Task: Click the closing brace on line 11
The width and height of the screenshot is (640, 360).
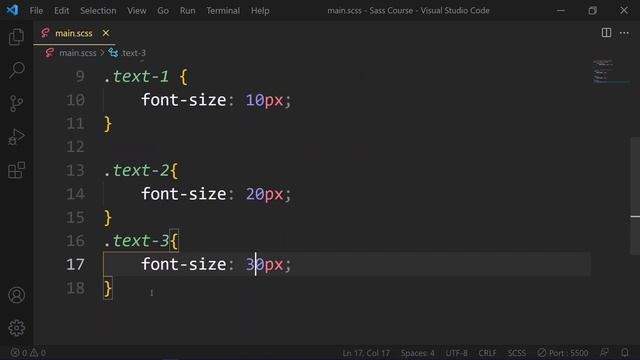Action: (108, 124)
